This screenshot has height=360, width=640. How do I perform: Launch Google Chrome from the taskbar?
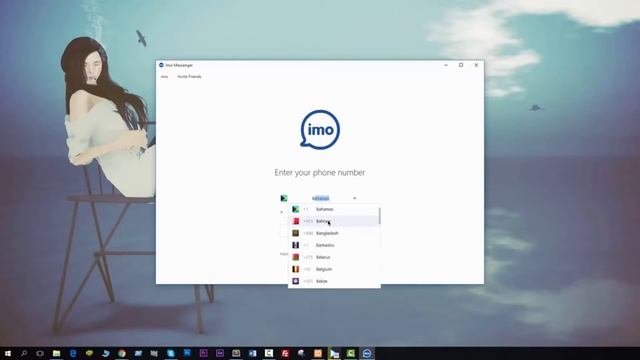(x=122, y=353)
